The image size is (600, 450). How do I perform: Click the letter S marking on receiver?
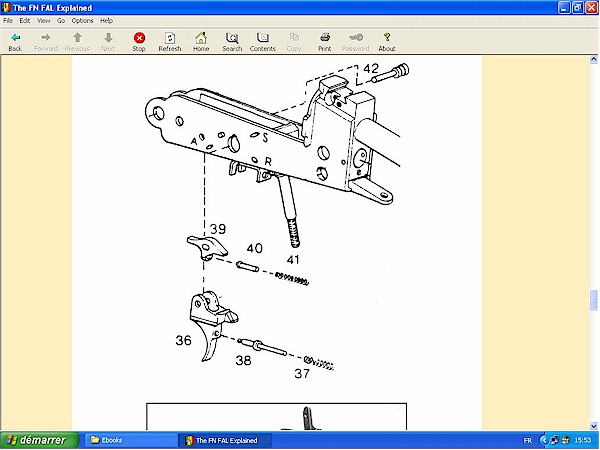coord(265,138)
